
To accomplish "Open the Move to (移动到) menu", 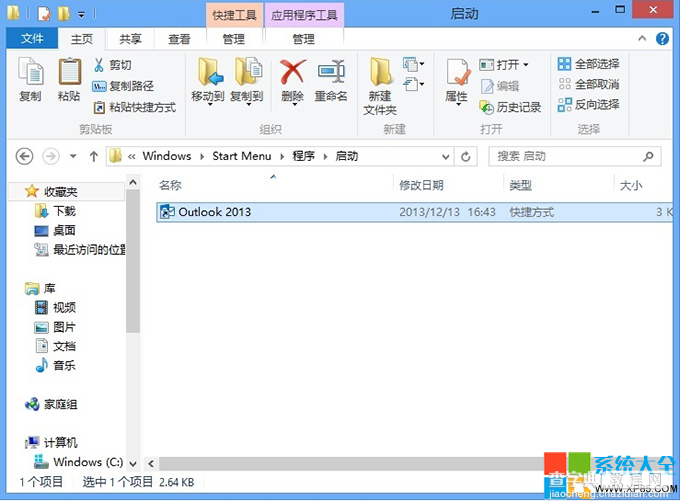I will pyautogui.click(x=208, y=81).
